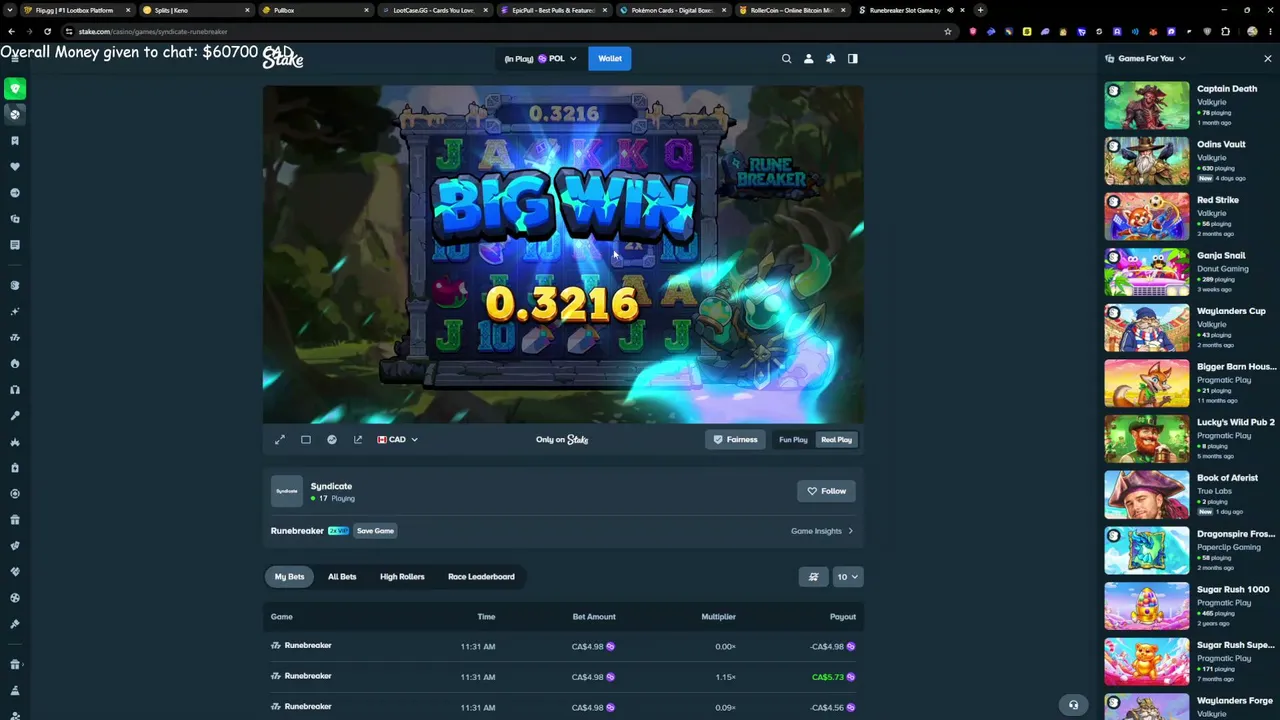Switch to theatre mode view
This screenshot has height=720, width=1280.
click(x=306, y=439)
